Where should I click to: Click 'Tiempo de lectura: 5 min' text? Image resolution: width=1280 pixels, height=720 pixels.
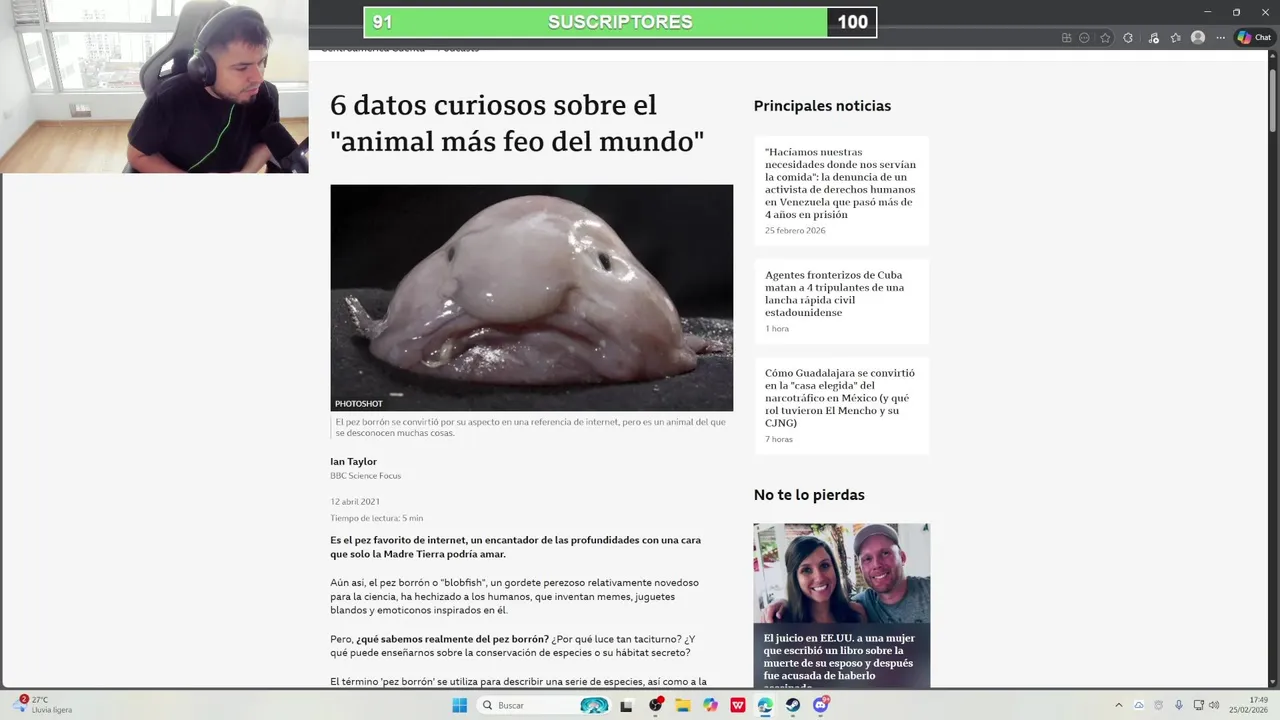(x=376, y=518)
